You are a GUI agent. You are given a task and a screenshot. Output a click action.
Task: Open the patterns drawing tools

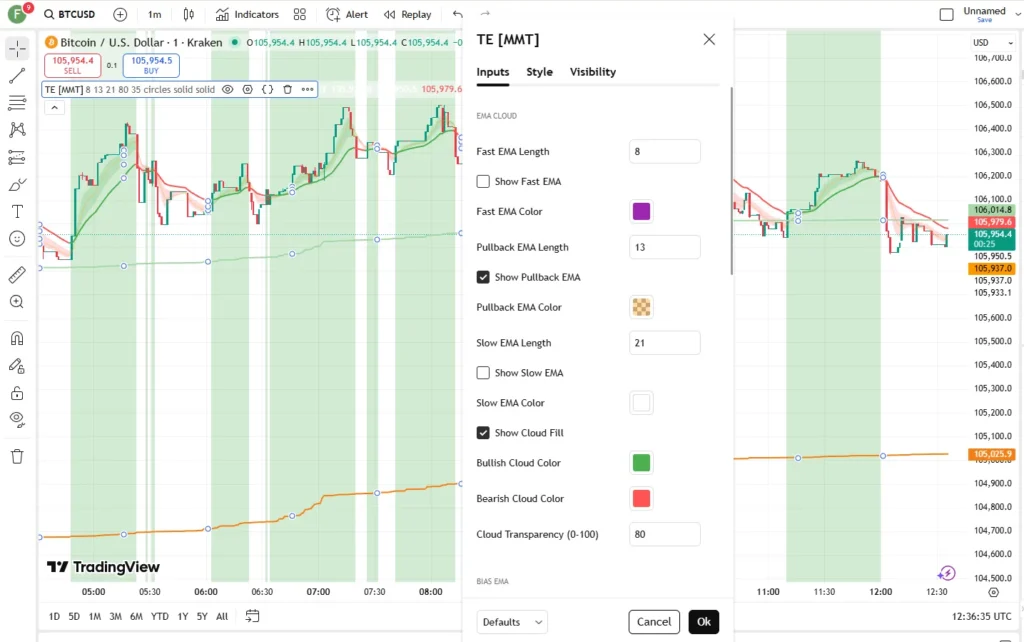point(18,129)
